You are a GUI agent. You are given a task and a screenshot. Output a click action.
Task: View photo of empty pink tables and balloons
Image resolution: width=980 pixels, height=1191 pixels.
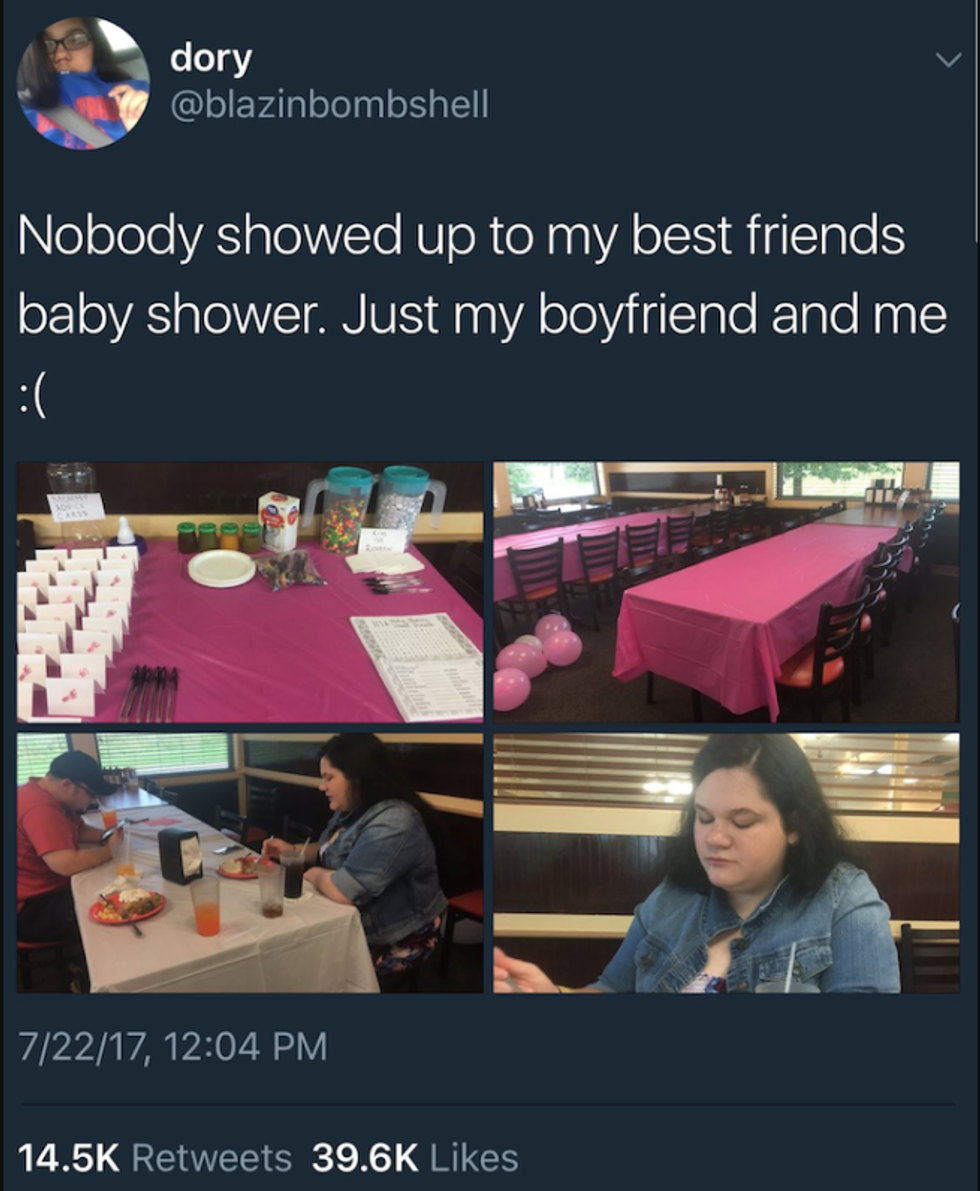(x=726, y=592)
